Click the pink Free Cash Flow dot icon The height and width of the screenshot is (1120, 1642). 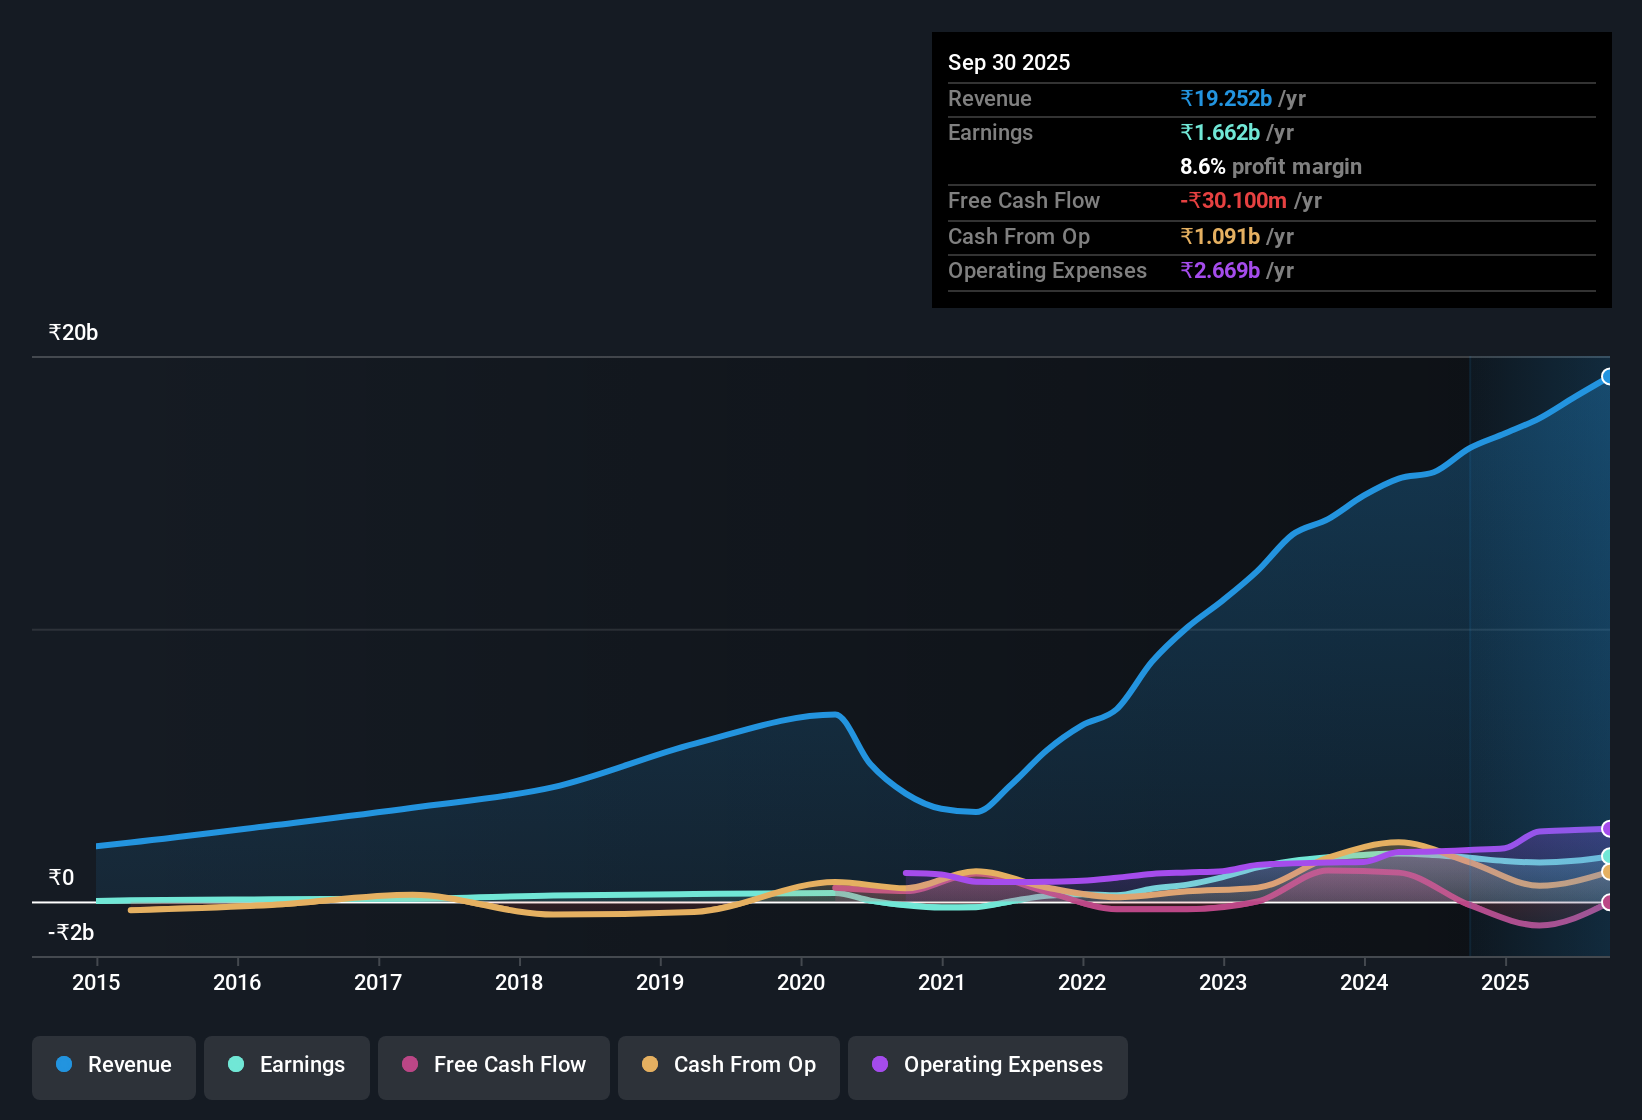(x=409, y=1064)
